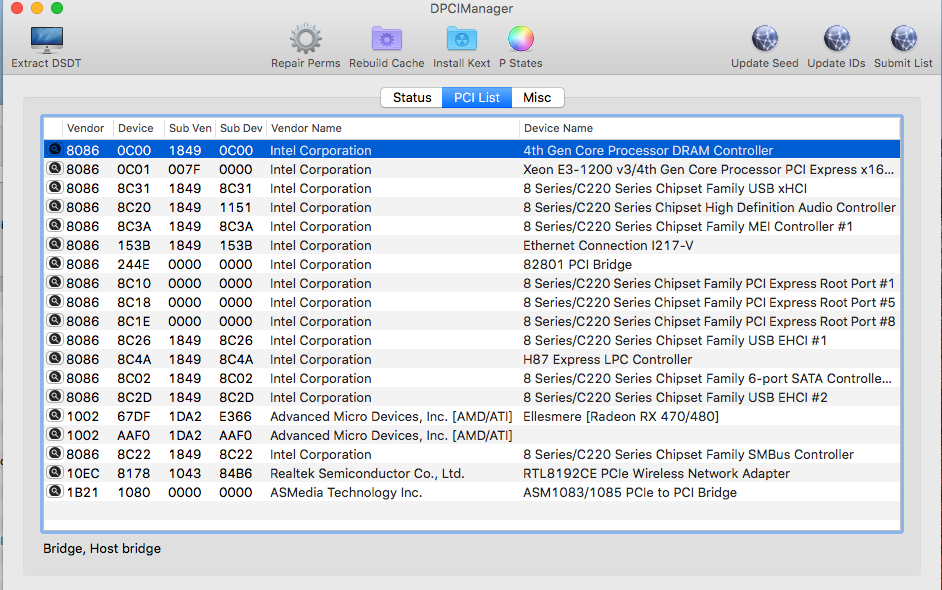Image resolution: width=942 pixels, height=590 pixels.
Task: Select High Definition Audio Controller row
Action: (x=472, y=207)
